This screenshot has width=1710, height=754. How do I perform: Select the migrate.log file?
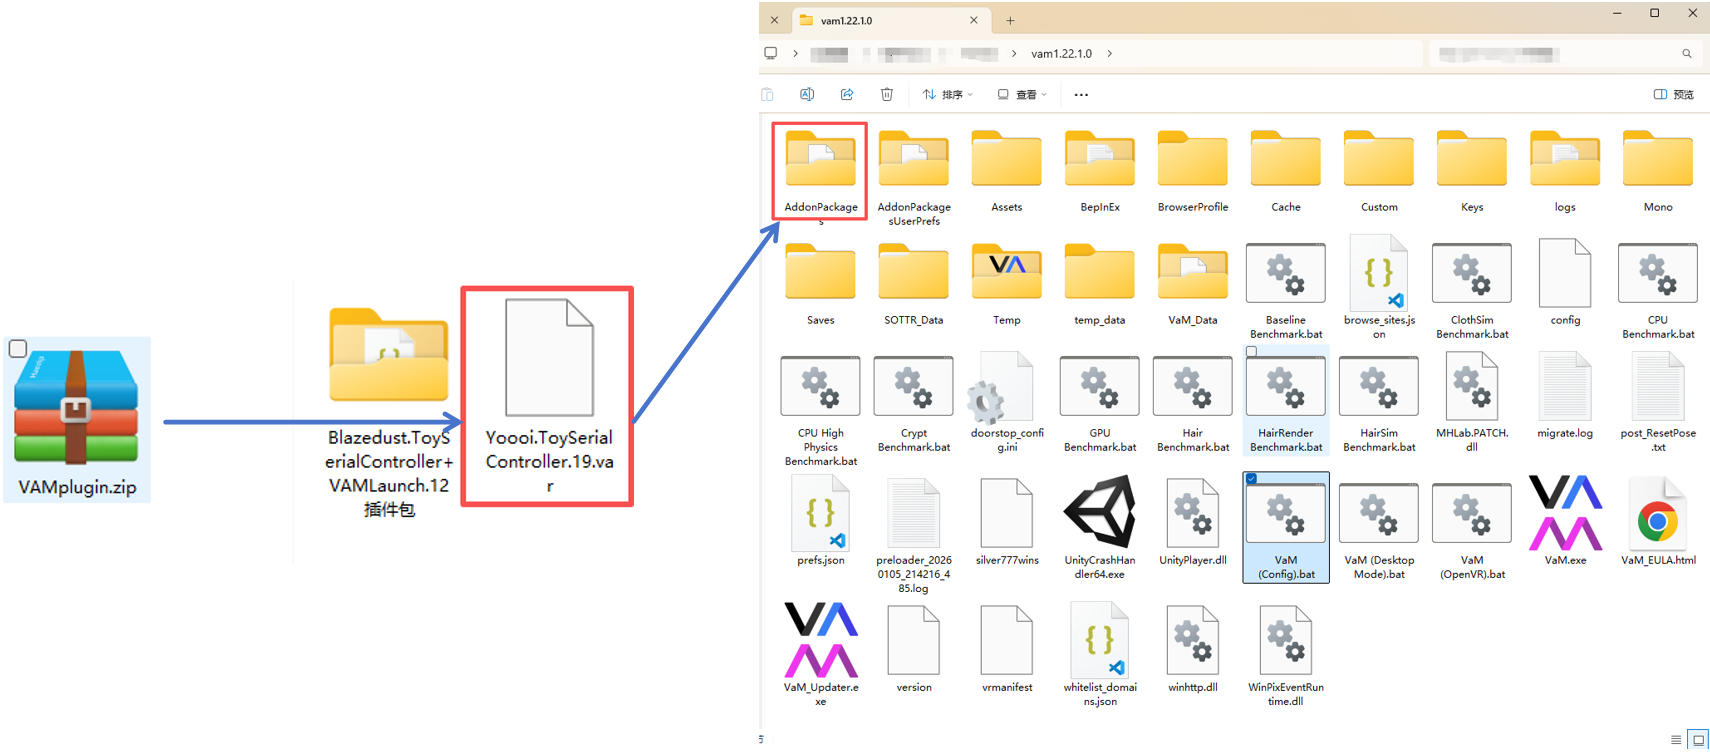[x=1565, y=395]
